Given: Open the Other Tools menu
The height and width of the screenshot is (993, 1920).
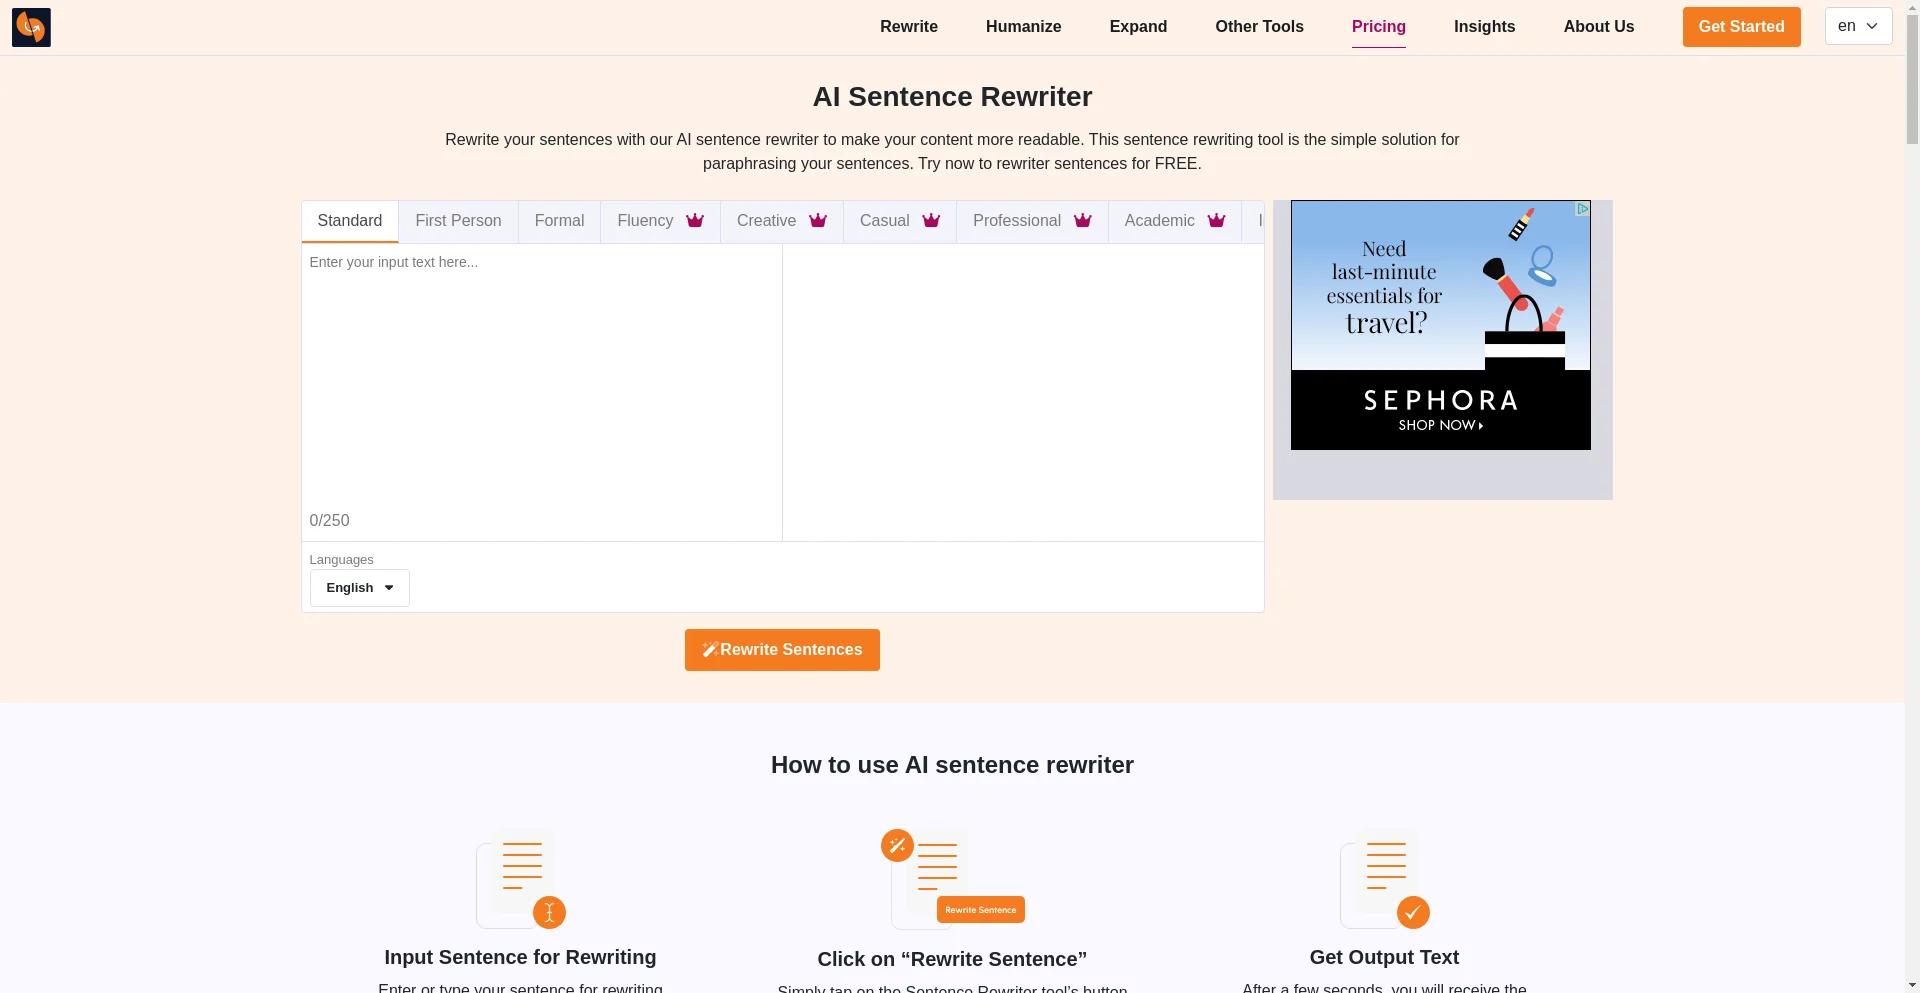Looking at the screenshot, I should pos(1259,27).
